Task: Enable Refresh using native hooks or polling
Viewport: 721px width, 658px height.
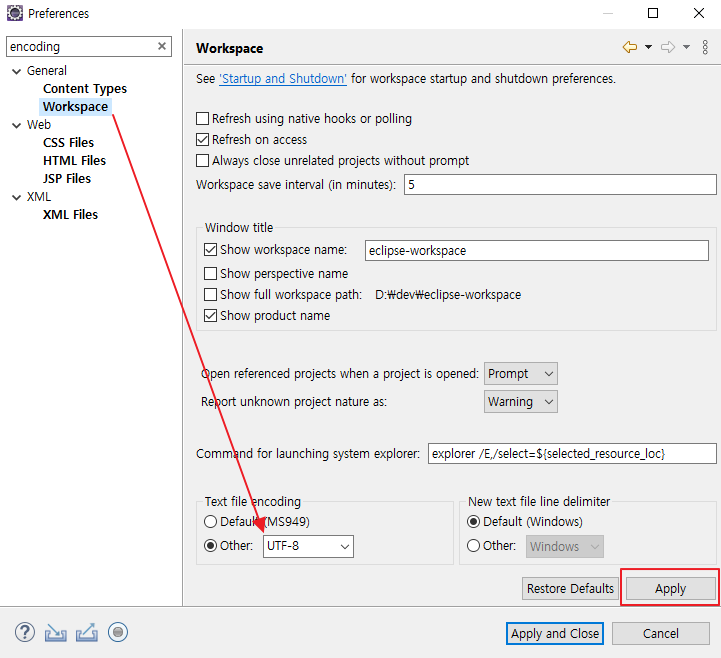Action: tap(202, 119)
